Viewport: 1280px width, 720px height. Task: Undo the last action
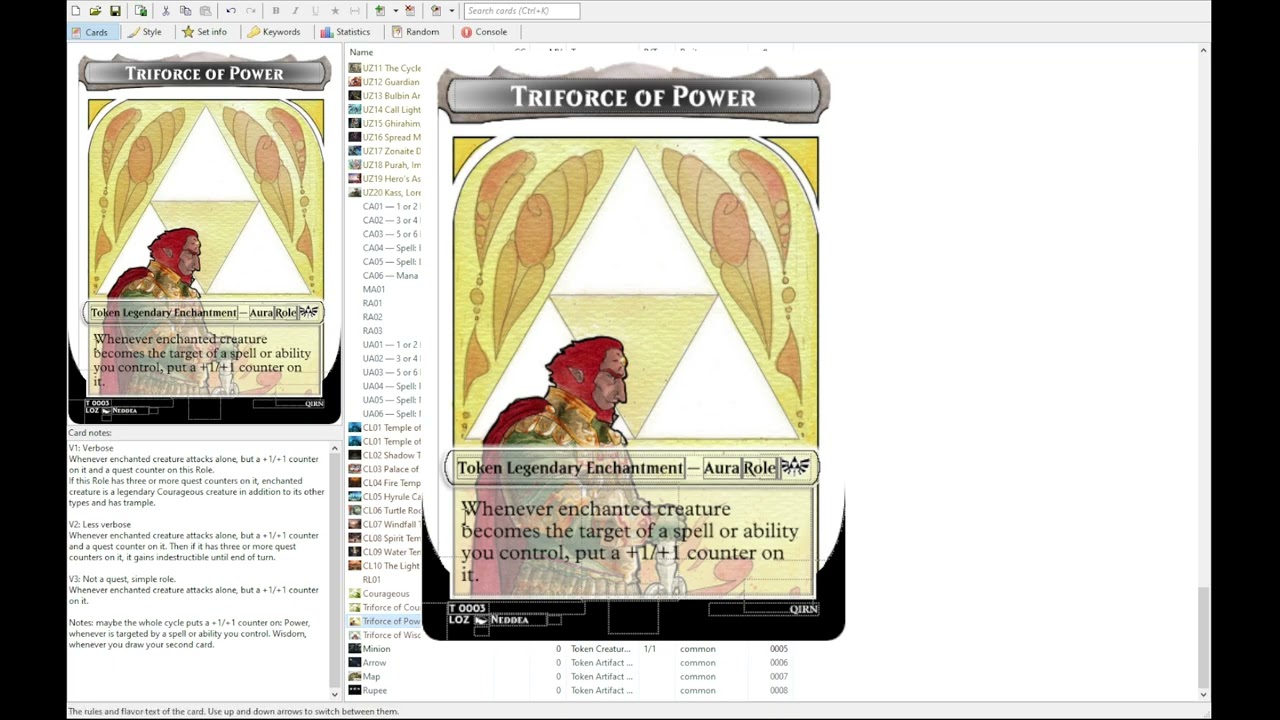click(x=231, y=11)
